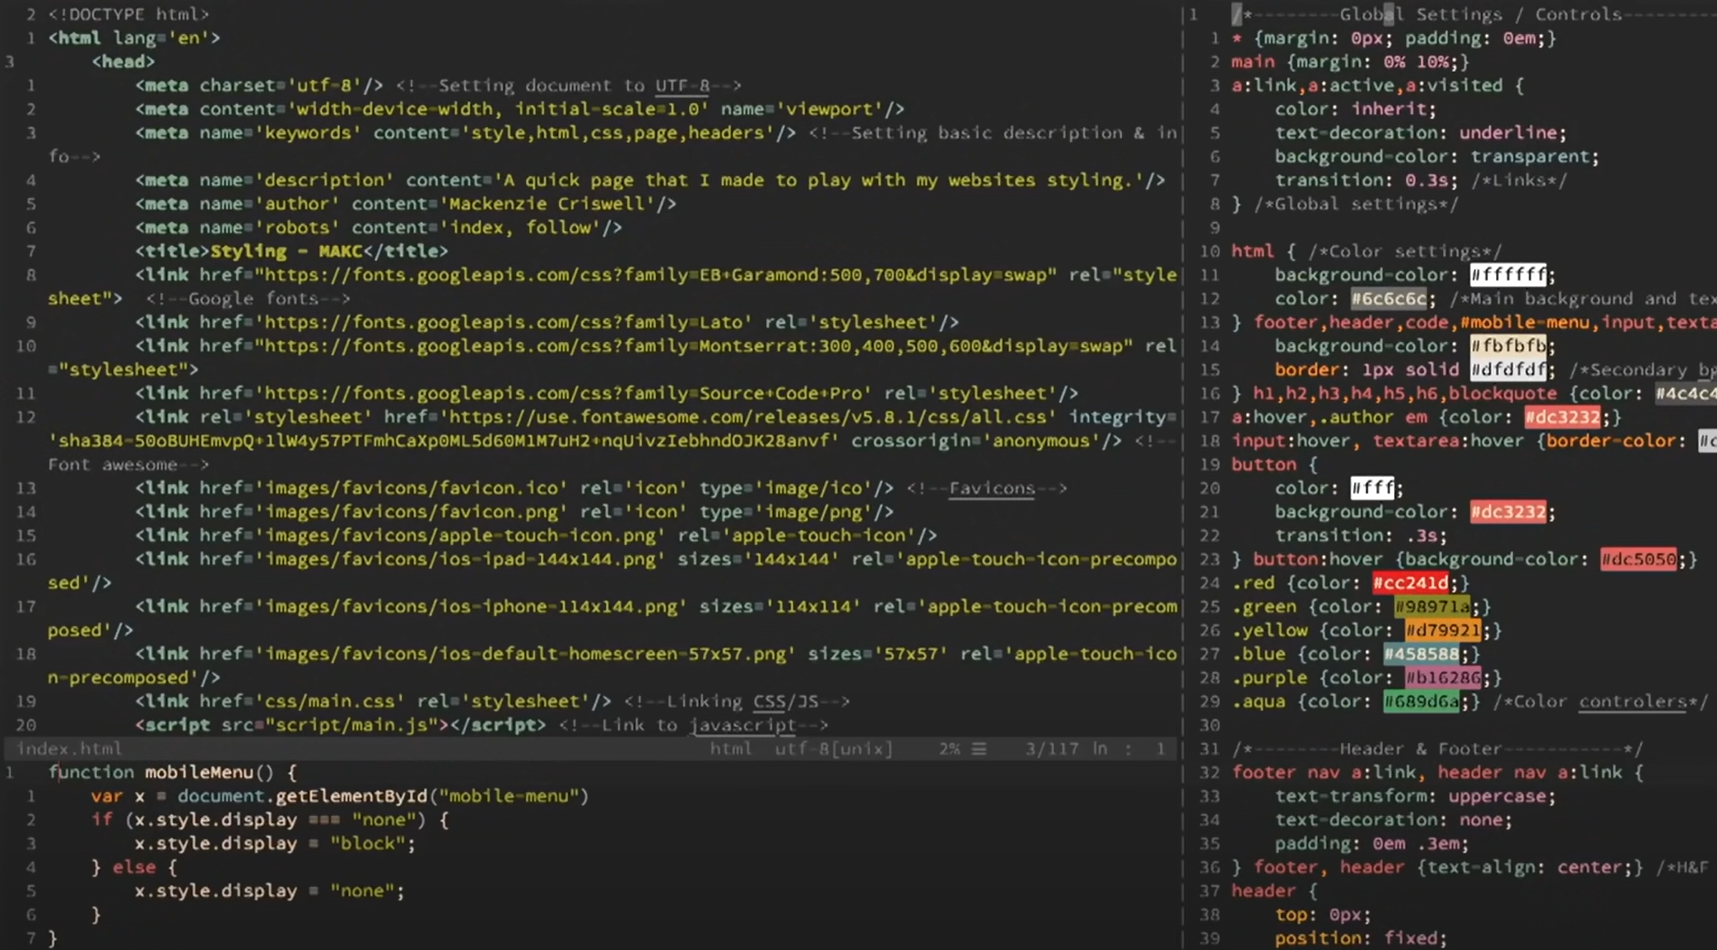
Task: Click the underlined 'Favicons' comment word
Action: (991, 488)
